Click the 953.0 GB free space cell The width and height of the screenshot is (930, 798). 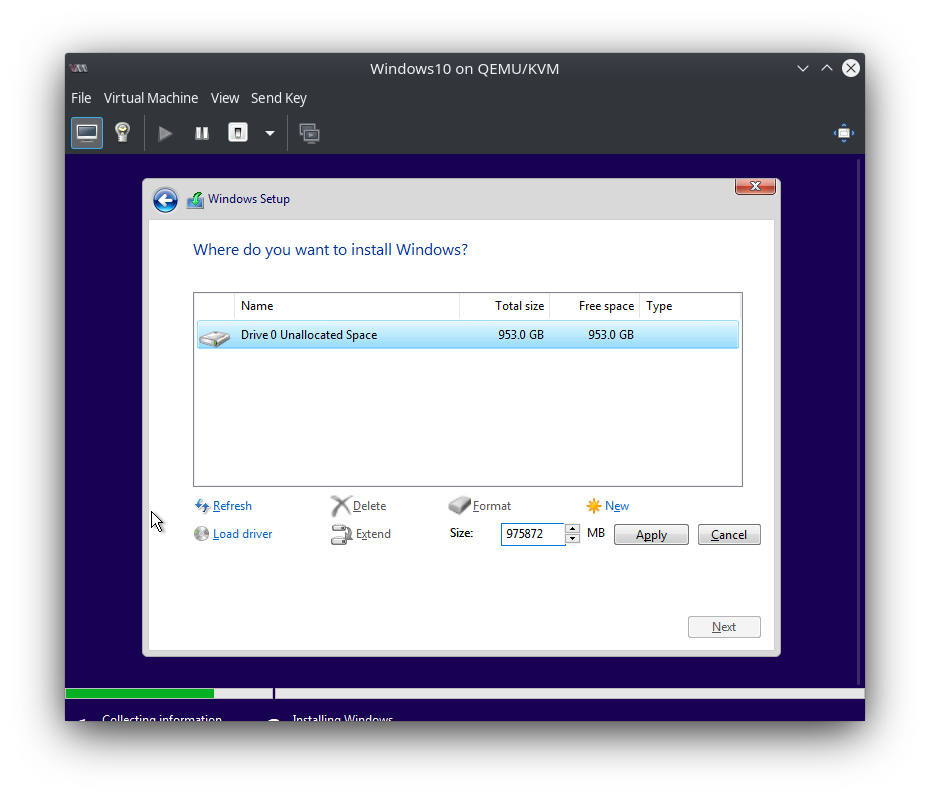[x=611, y=335]
